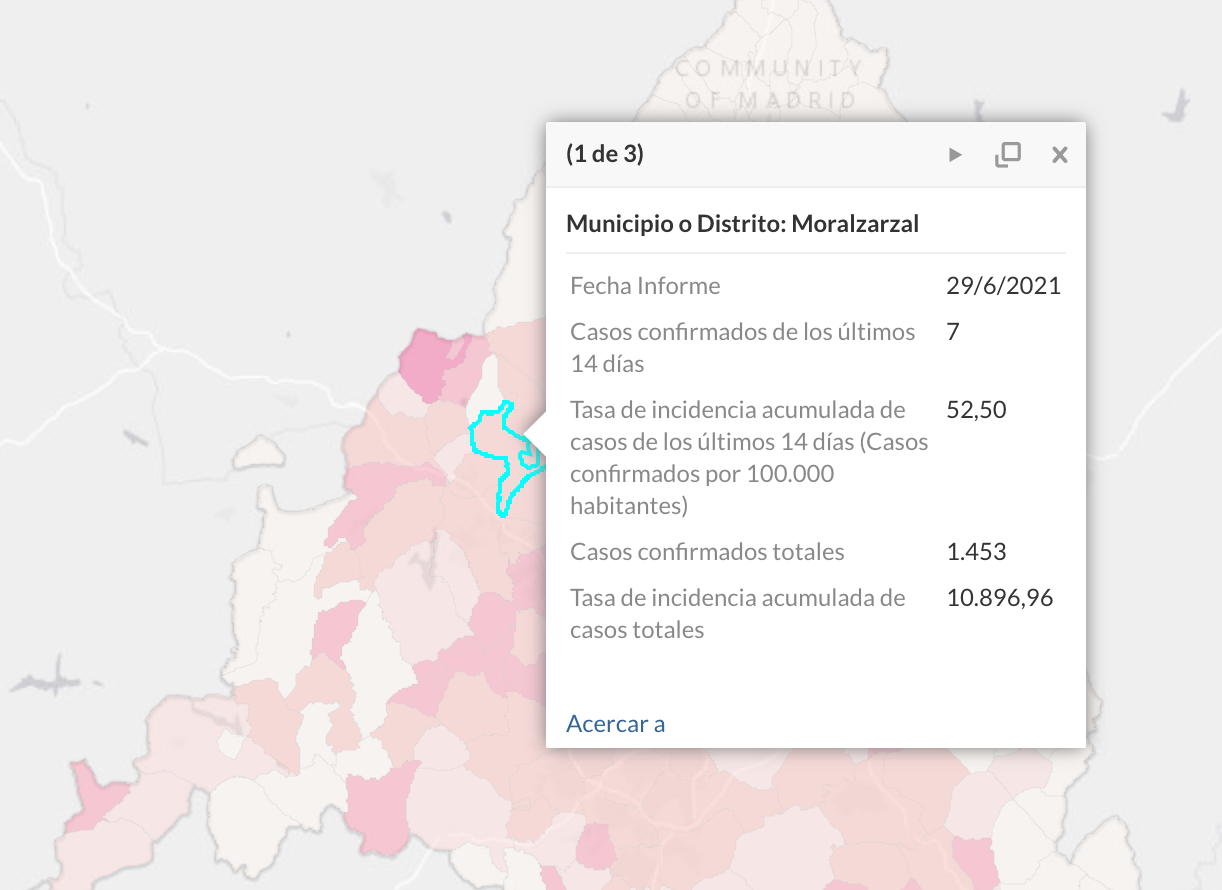Screen dimensions: 1222x890
Task: Click the 14-day confirmed cases value 7
Action: pyautogui.click(x=953, y=331)
